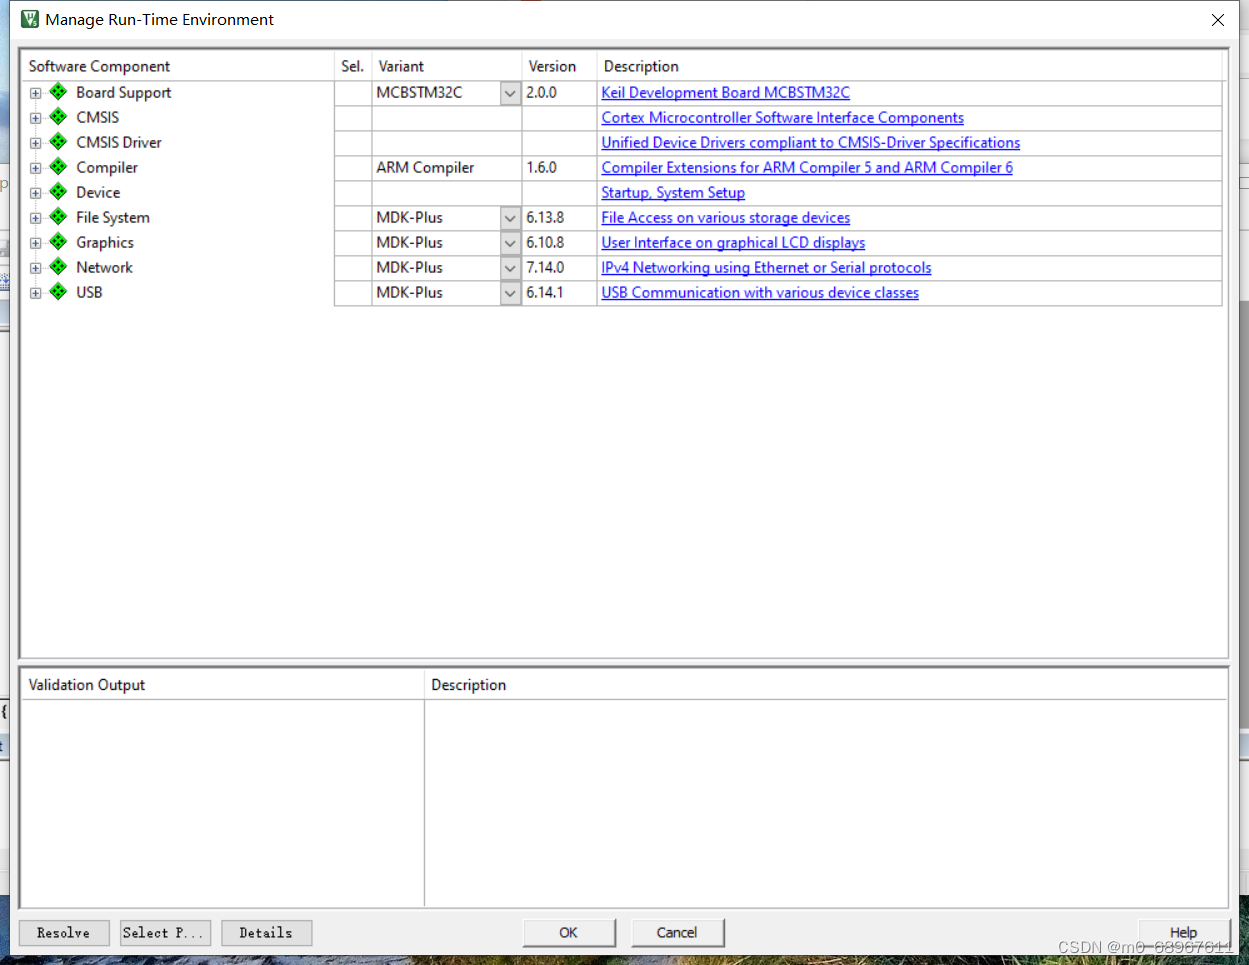The image size is (1249, 965).
Task: Click the version 2.0.0 cell
Action: point(559,93)
